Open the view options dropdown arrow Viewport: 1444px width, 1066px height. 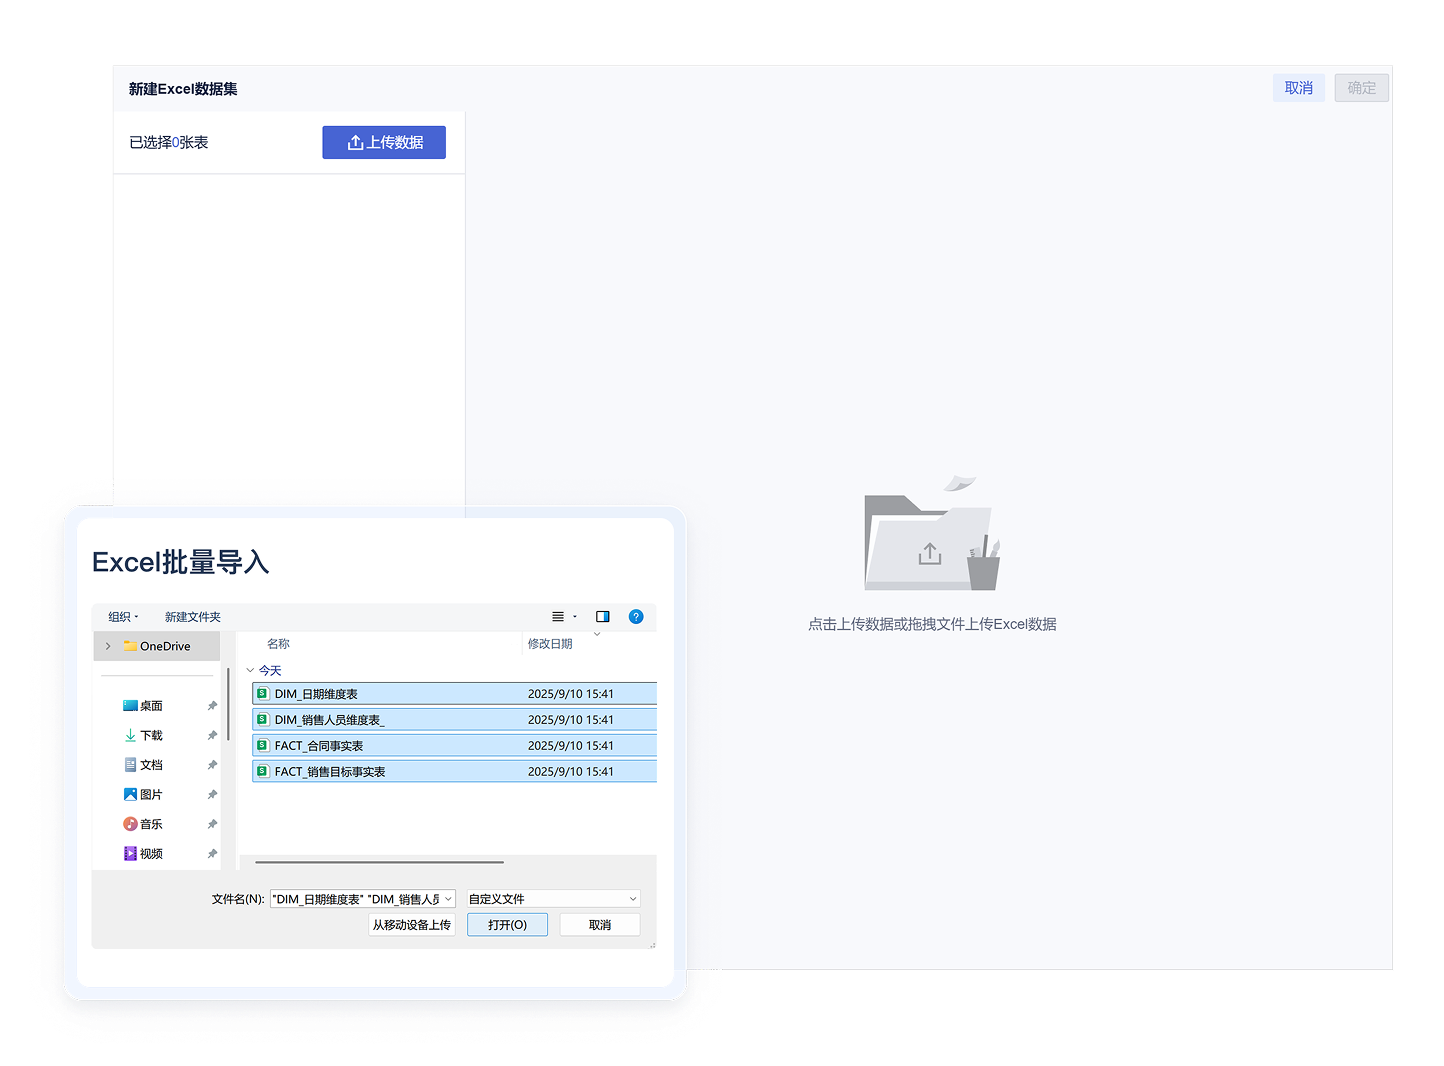[x=575, y=617]
